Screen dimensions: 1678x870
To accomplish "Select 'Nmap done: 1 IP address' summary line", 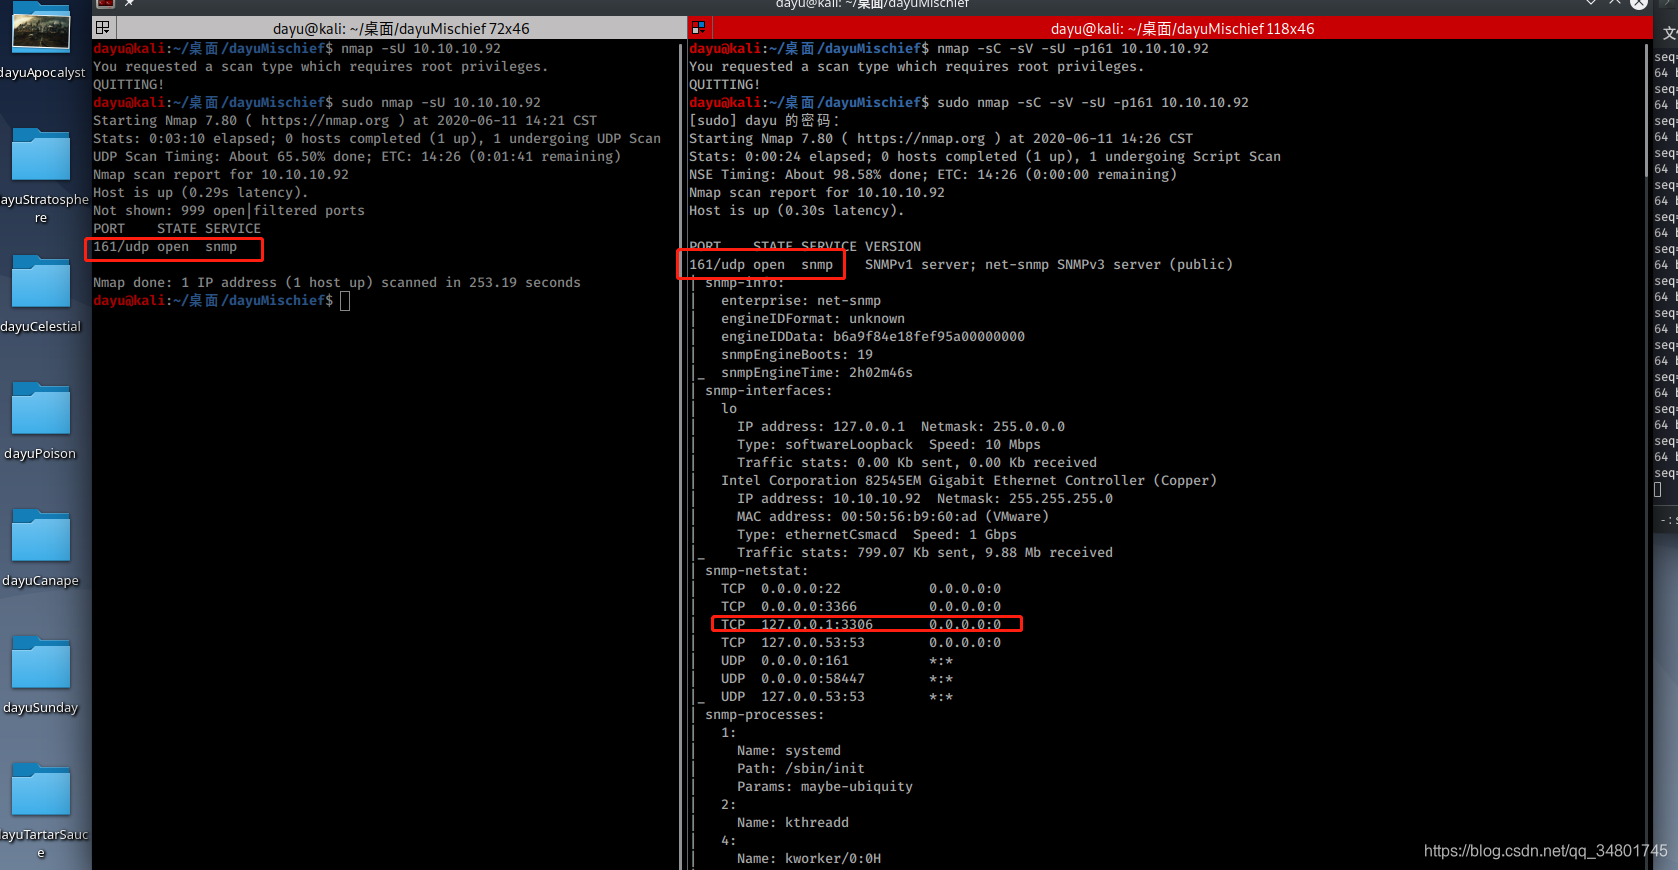I will pyautogui.click(x=337, y=282).
